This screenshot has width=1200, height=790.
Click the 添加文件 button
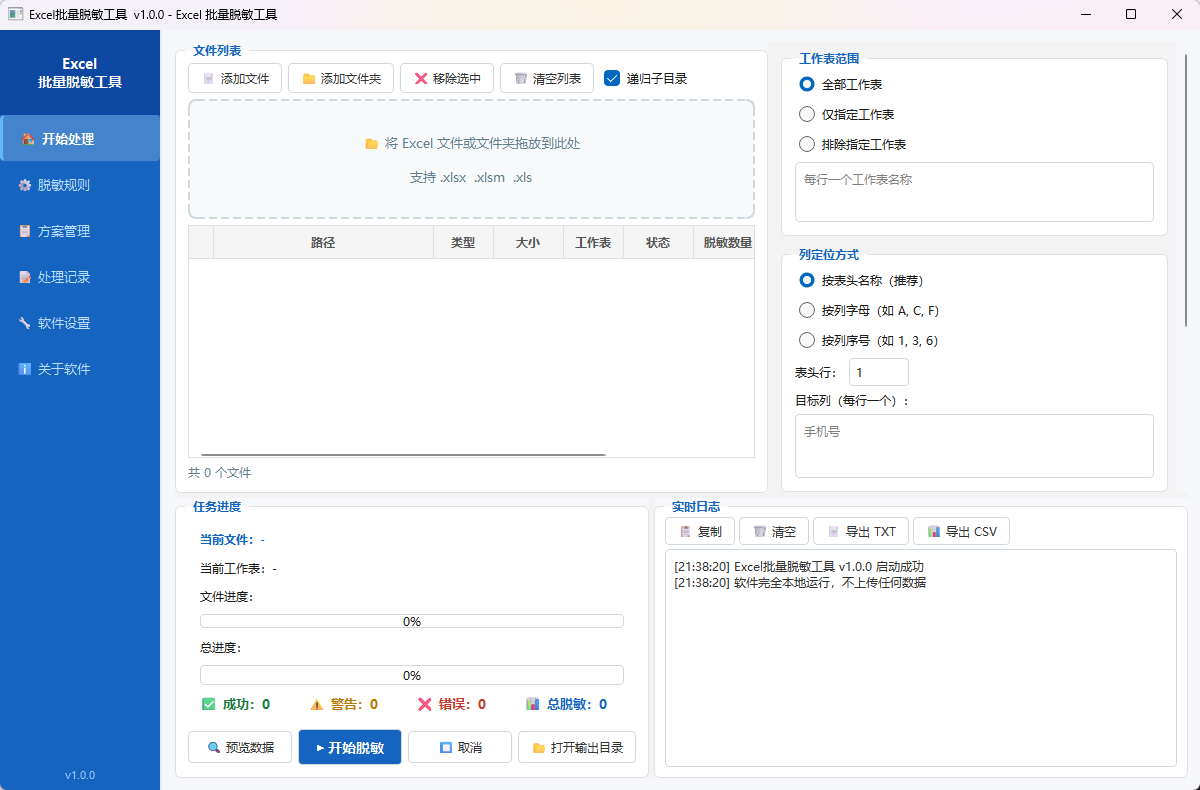click(235, 79)
